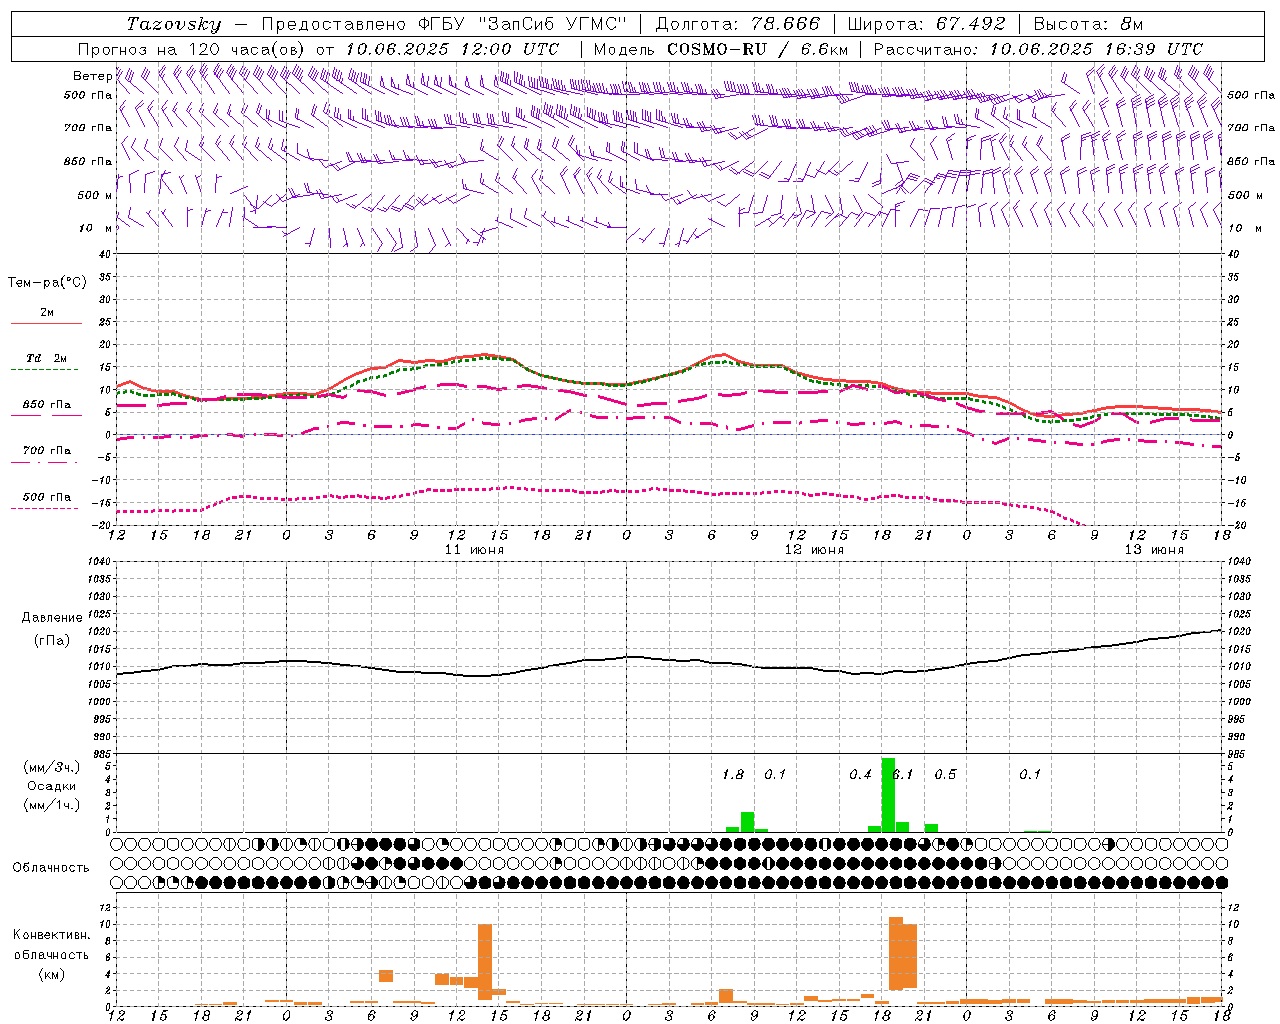Image resolution: width=1280 pixels, height=1024 pixels.
Task: Click the 'Модель COSMO-RU / 6.6км' text
Action: [721, 49]
